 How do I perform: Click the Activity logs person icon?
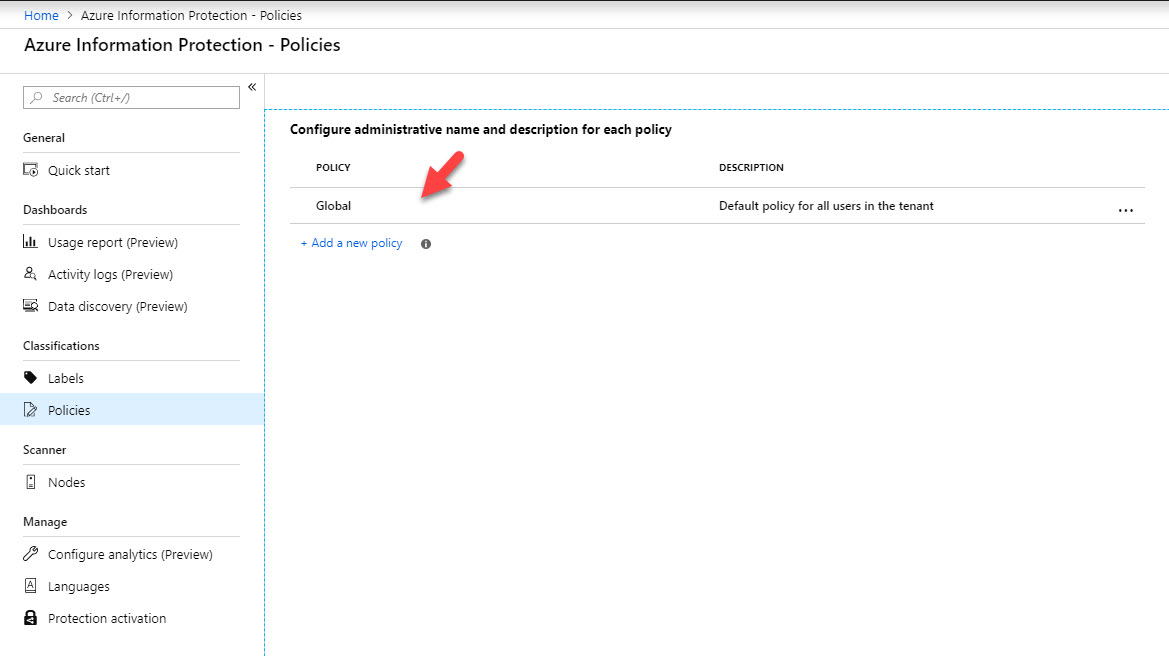click(31, 274)
